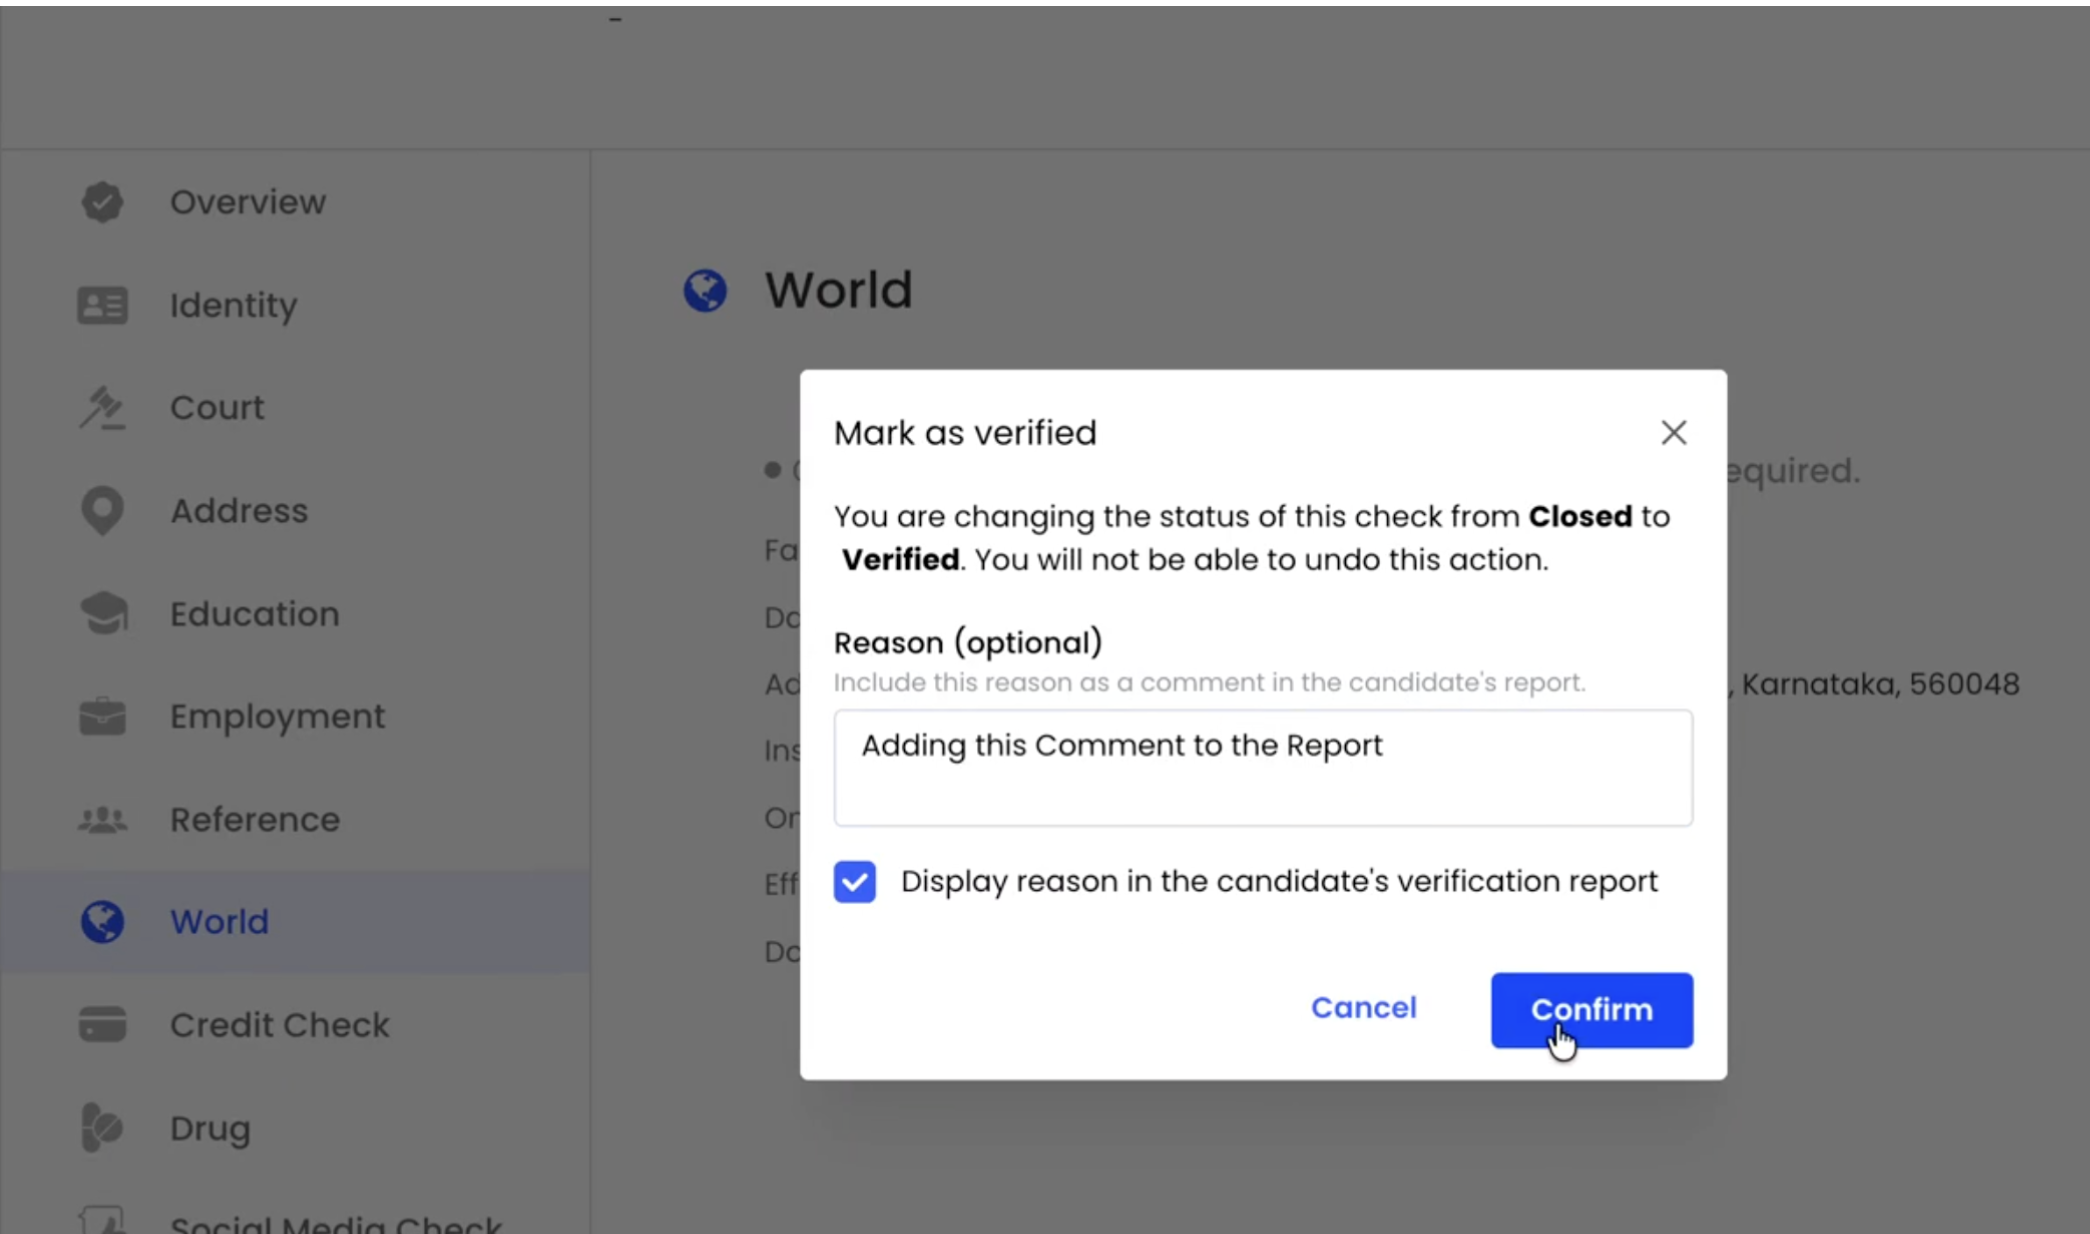The width and height of the screenshot is (2090, 1234).
Task: Click the Education graduation cap icon
Action: [102, 614]
